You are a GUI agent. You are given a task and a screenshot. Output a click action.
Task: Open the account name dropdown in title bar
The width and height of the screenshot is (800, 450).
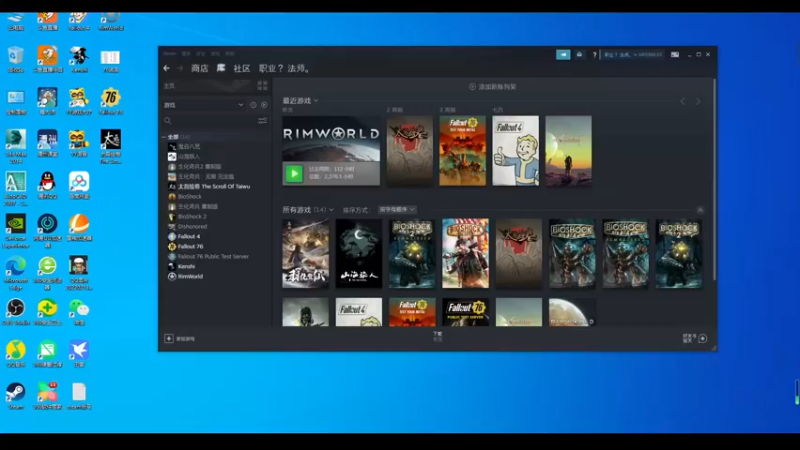pos(633,55)
